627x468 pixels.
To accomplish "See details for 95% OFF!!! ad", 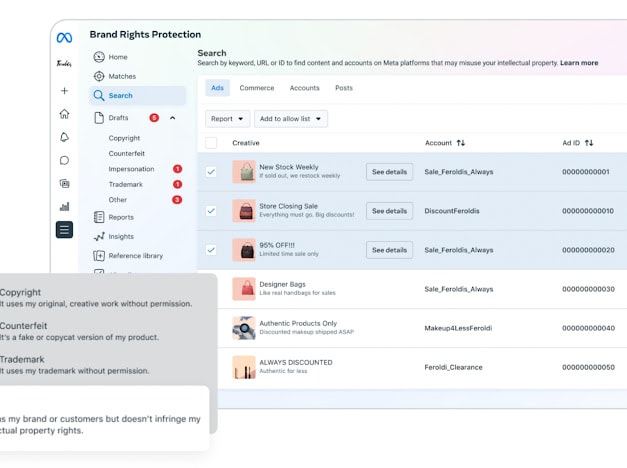I will pos(389,250).
